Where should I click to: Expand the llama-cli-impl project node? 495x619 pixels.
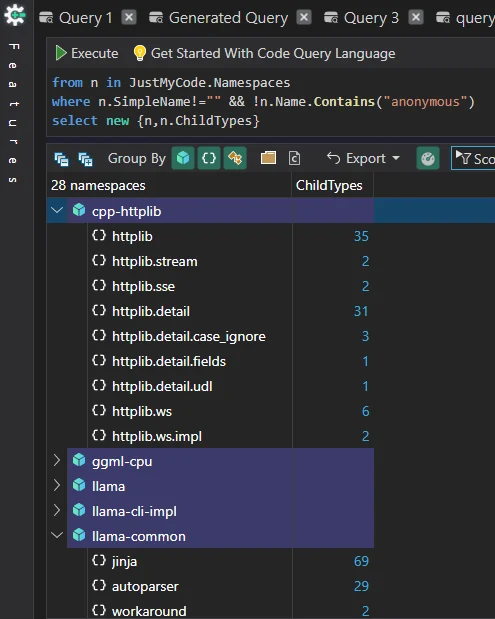[x=57, y=510]
